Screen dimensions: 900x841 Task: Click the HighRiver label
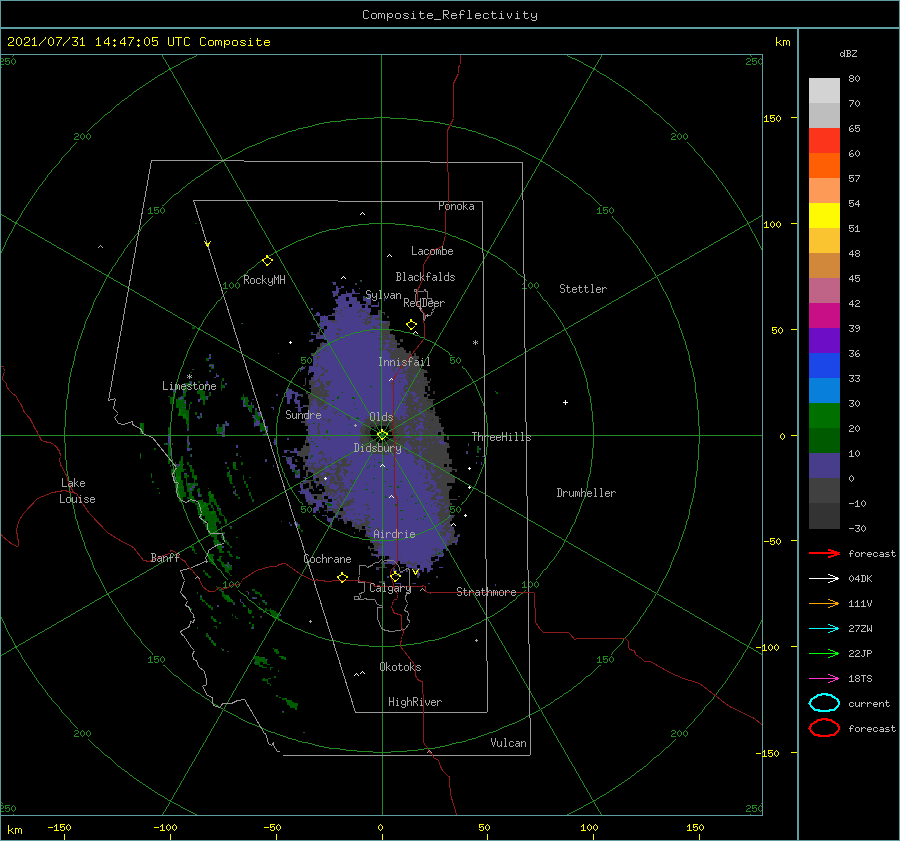tap(415, 702)
